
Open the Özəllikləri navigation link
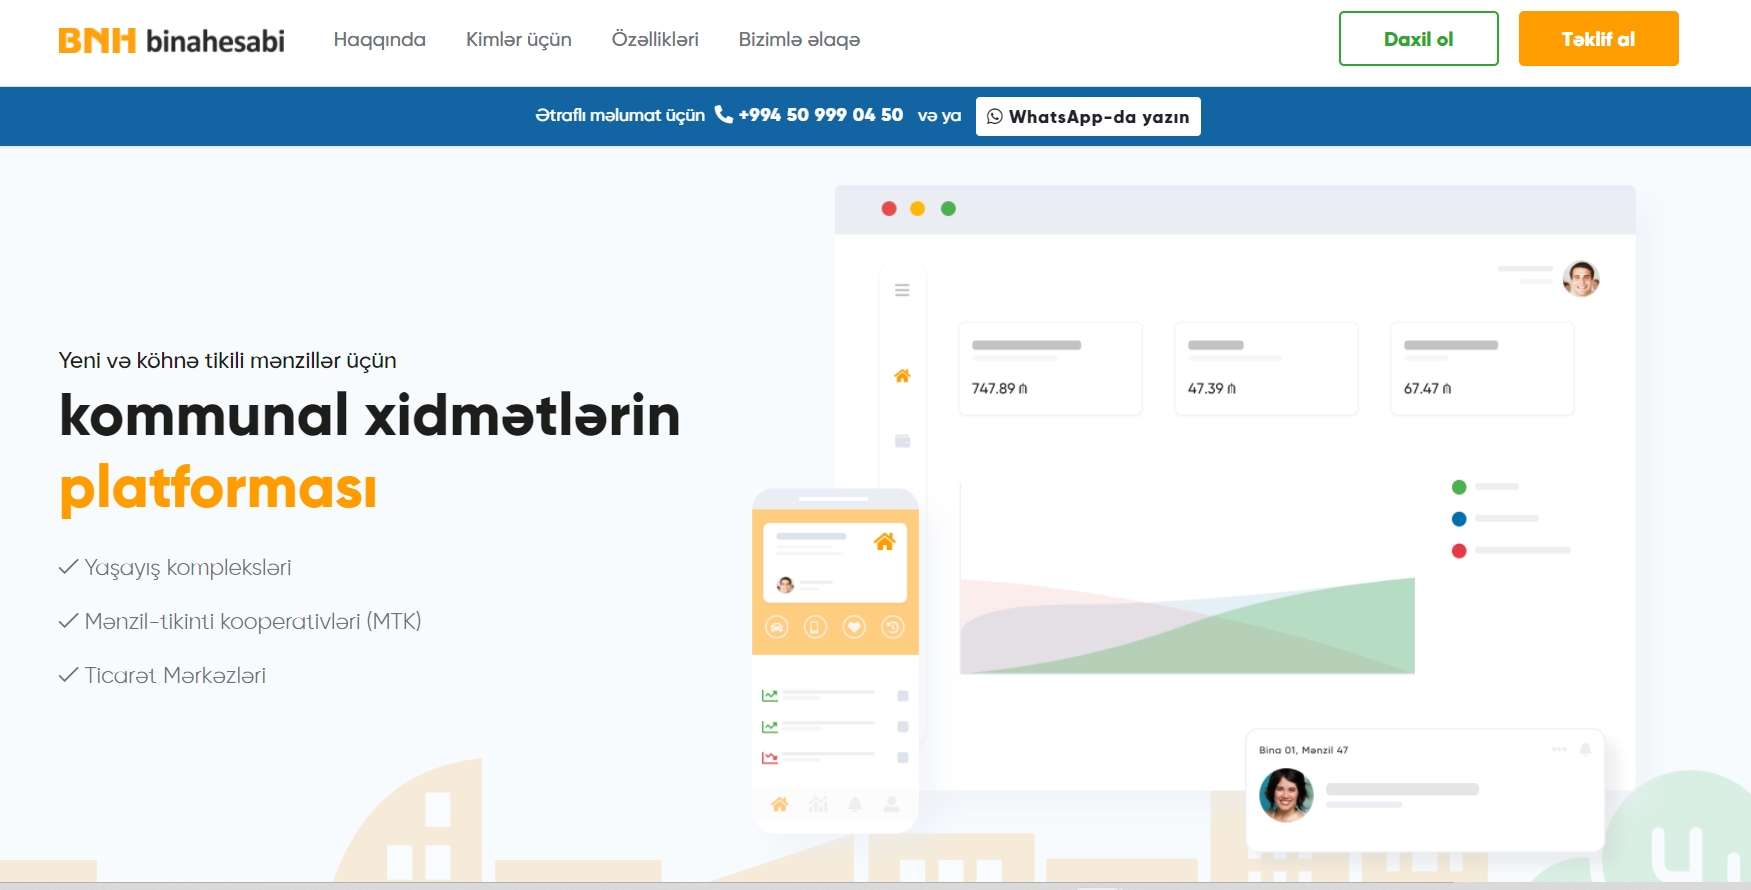tap(655, 40)
